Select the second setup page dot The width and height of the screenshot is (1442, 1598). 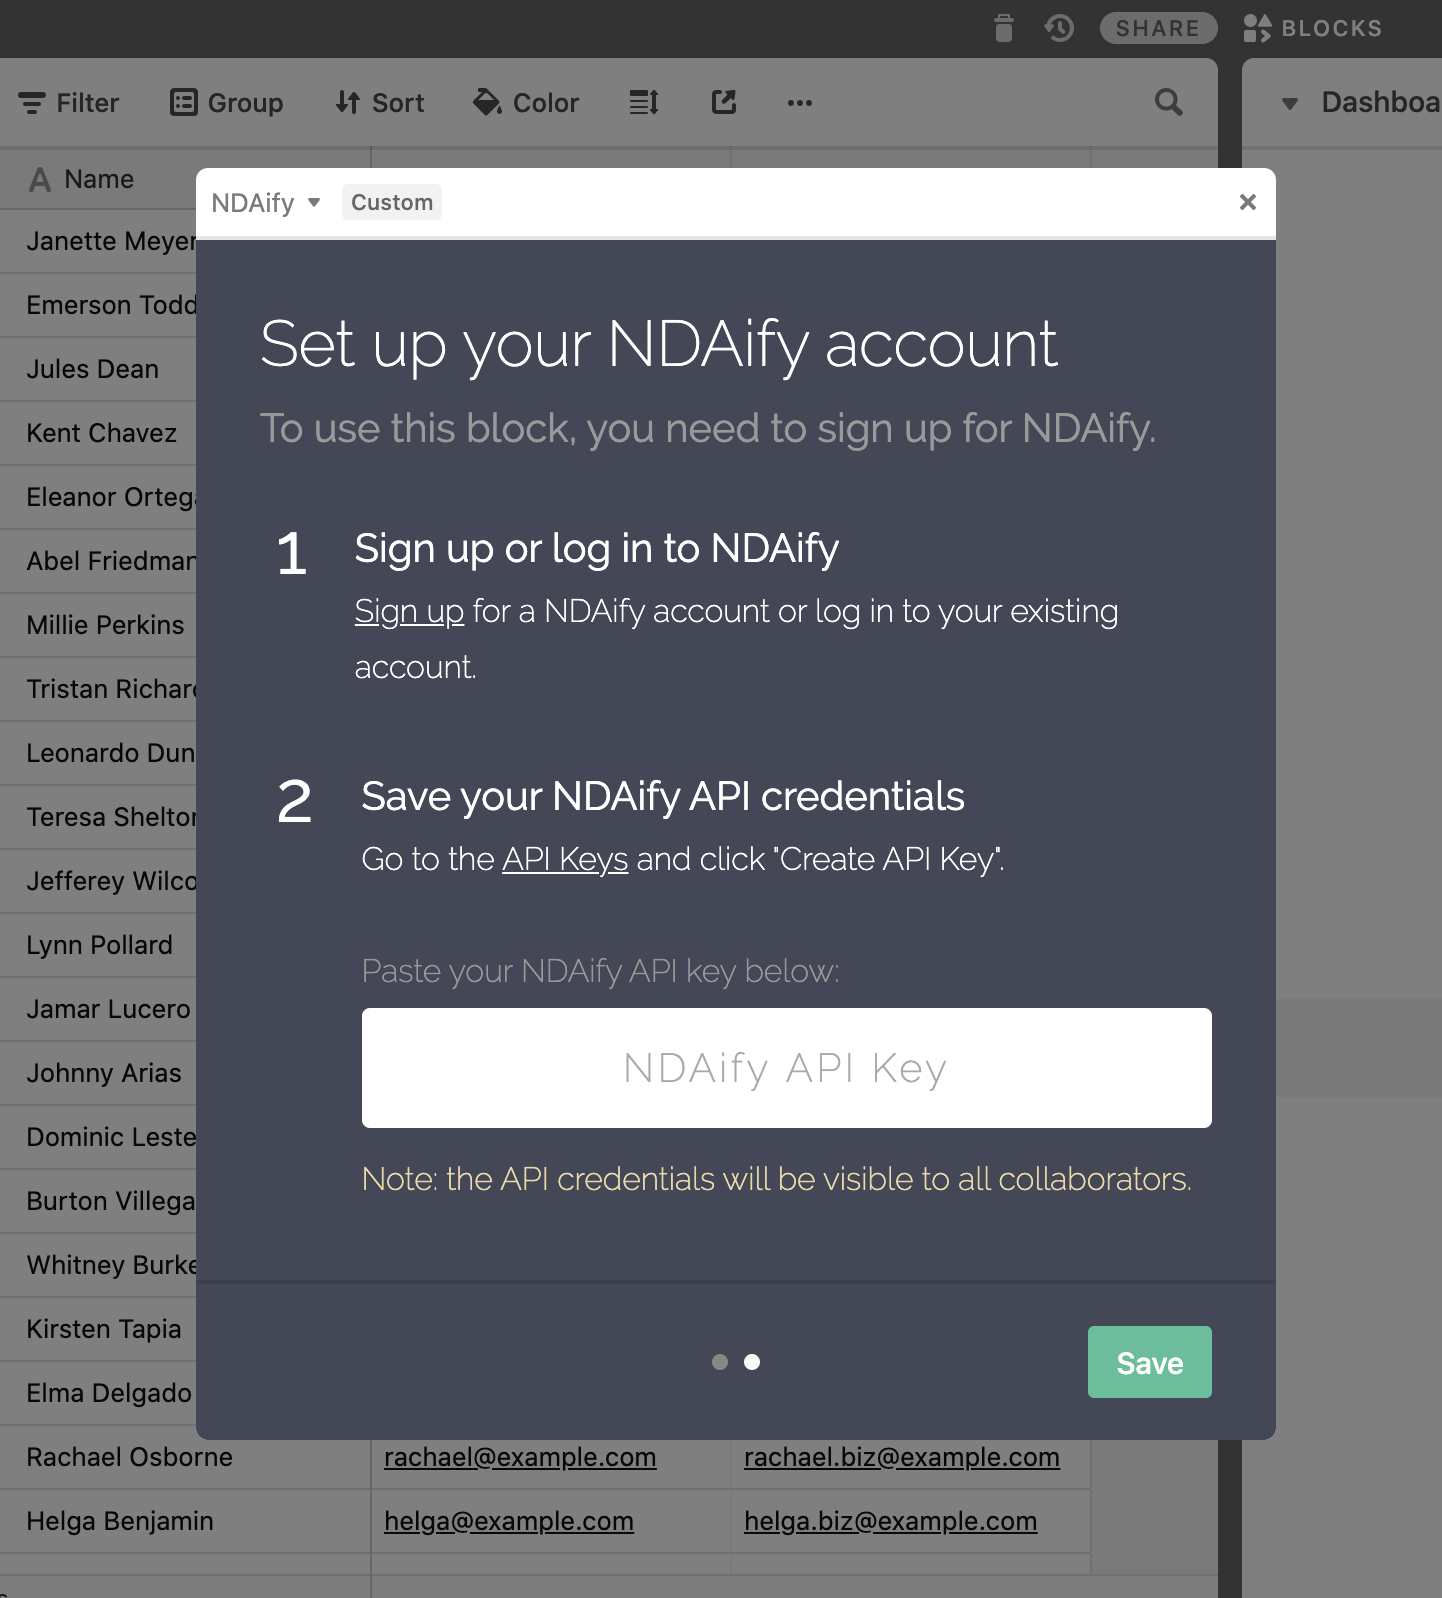(752, 1362)
